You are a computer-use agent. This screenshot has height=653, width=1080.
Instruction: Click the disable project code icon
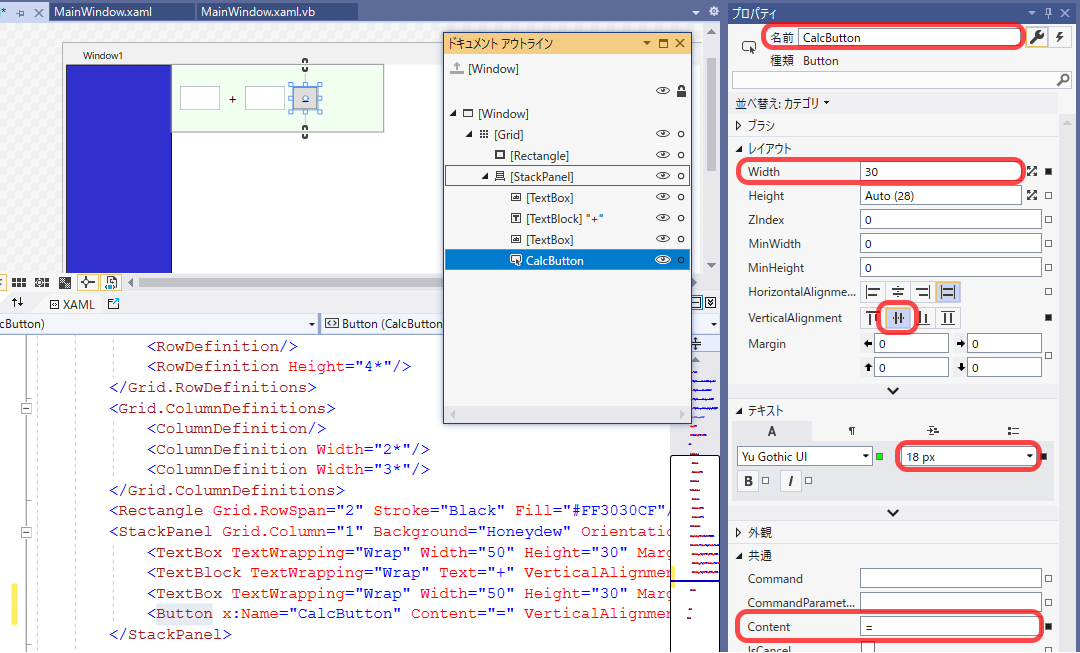110,282
